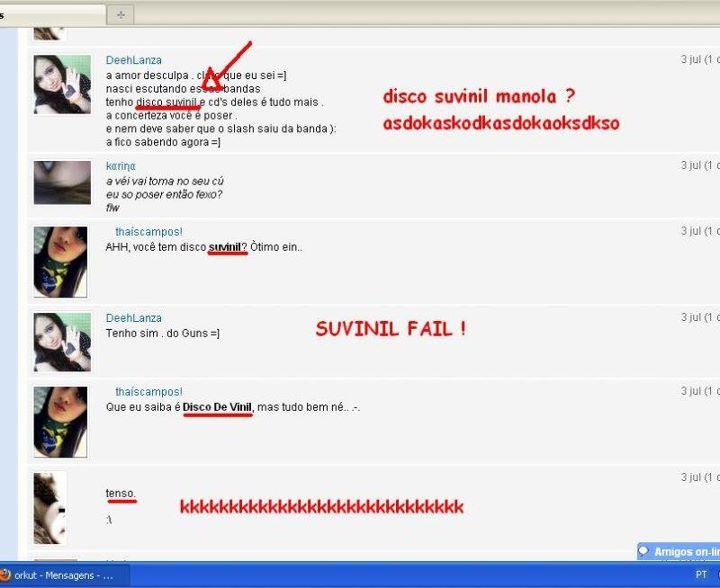
Task: Open thaiscampos! link above 'Que eu saiba'
Action: coord(149,392)
